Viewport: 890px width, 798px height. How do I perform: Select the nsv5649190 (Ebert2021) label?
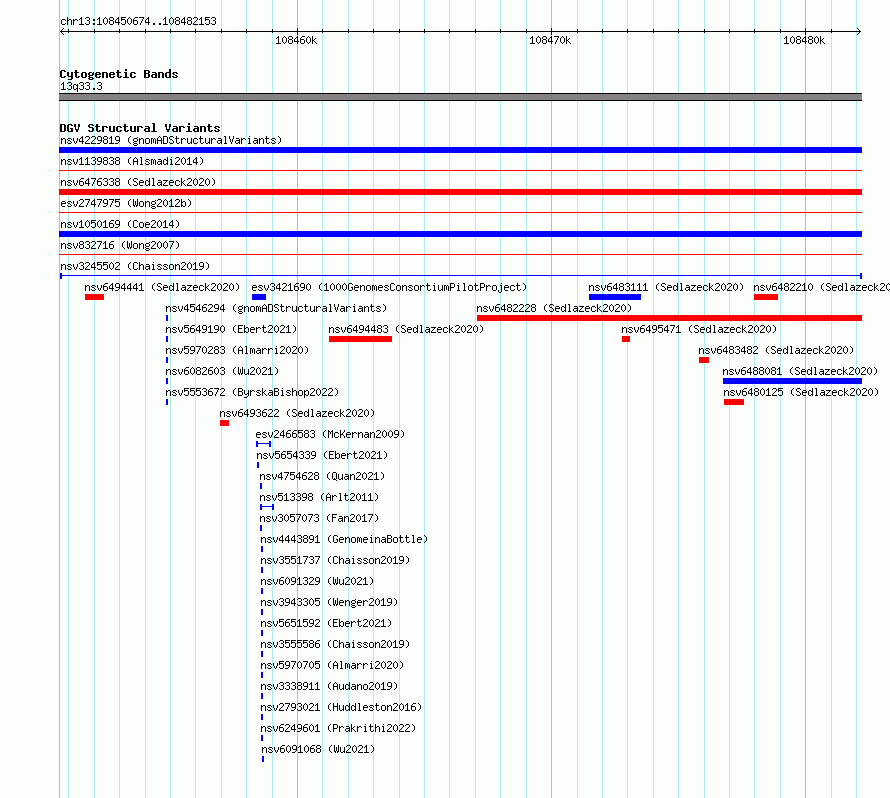[231, 329]
